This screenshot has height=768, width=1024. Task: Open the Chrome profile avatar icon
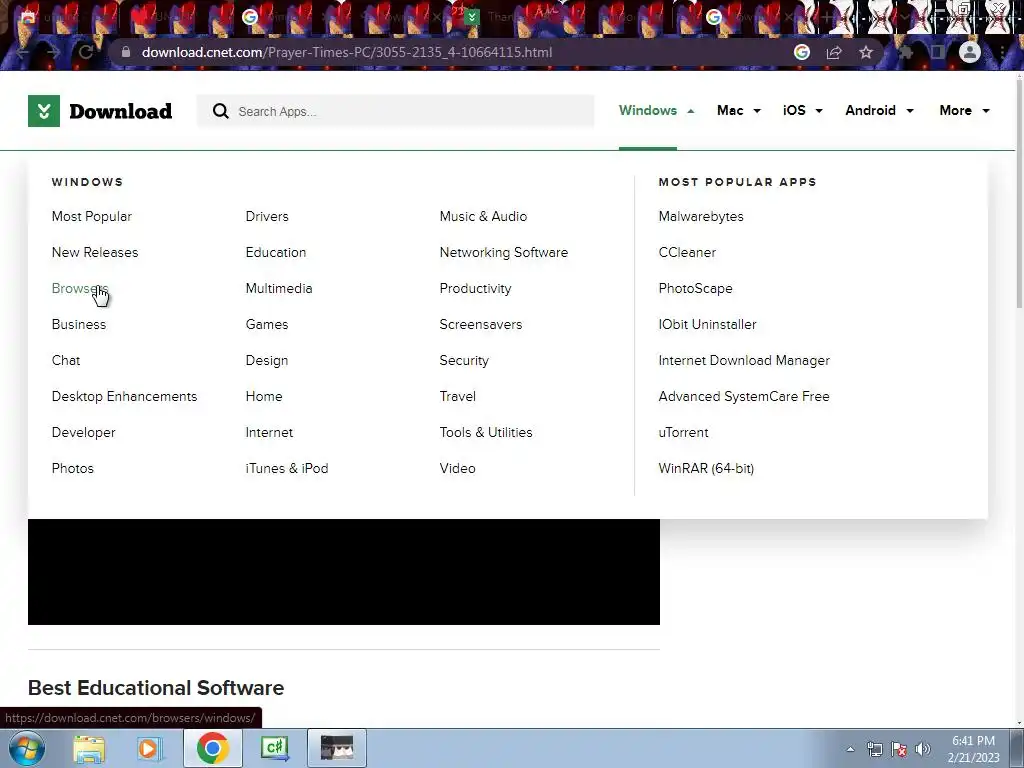click(x=970, y=52)
